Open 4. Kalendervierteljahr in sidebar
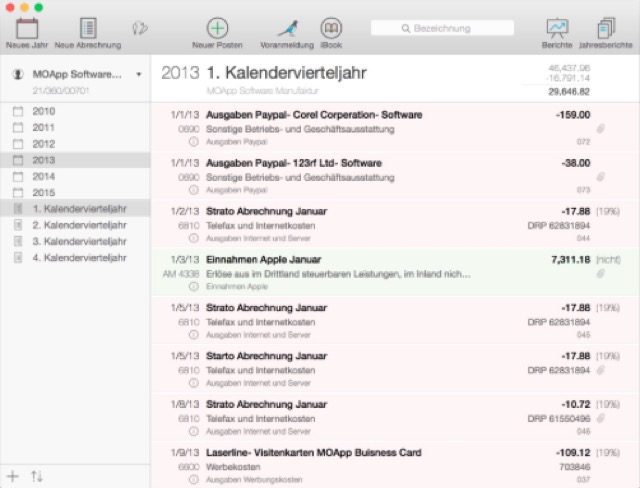Screen dimensions: 640x488 79,257
